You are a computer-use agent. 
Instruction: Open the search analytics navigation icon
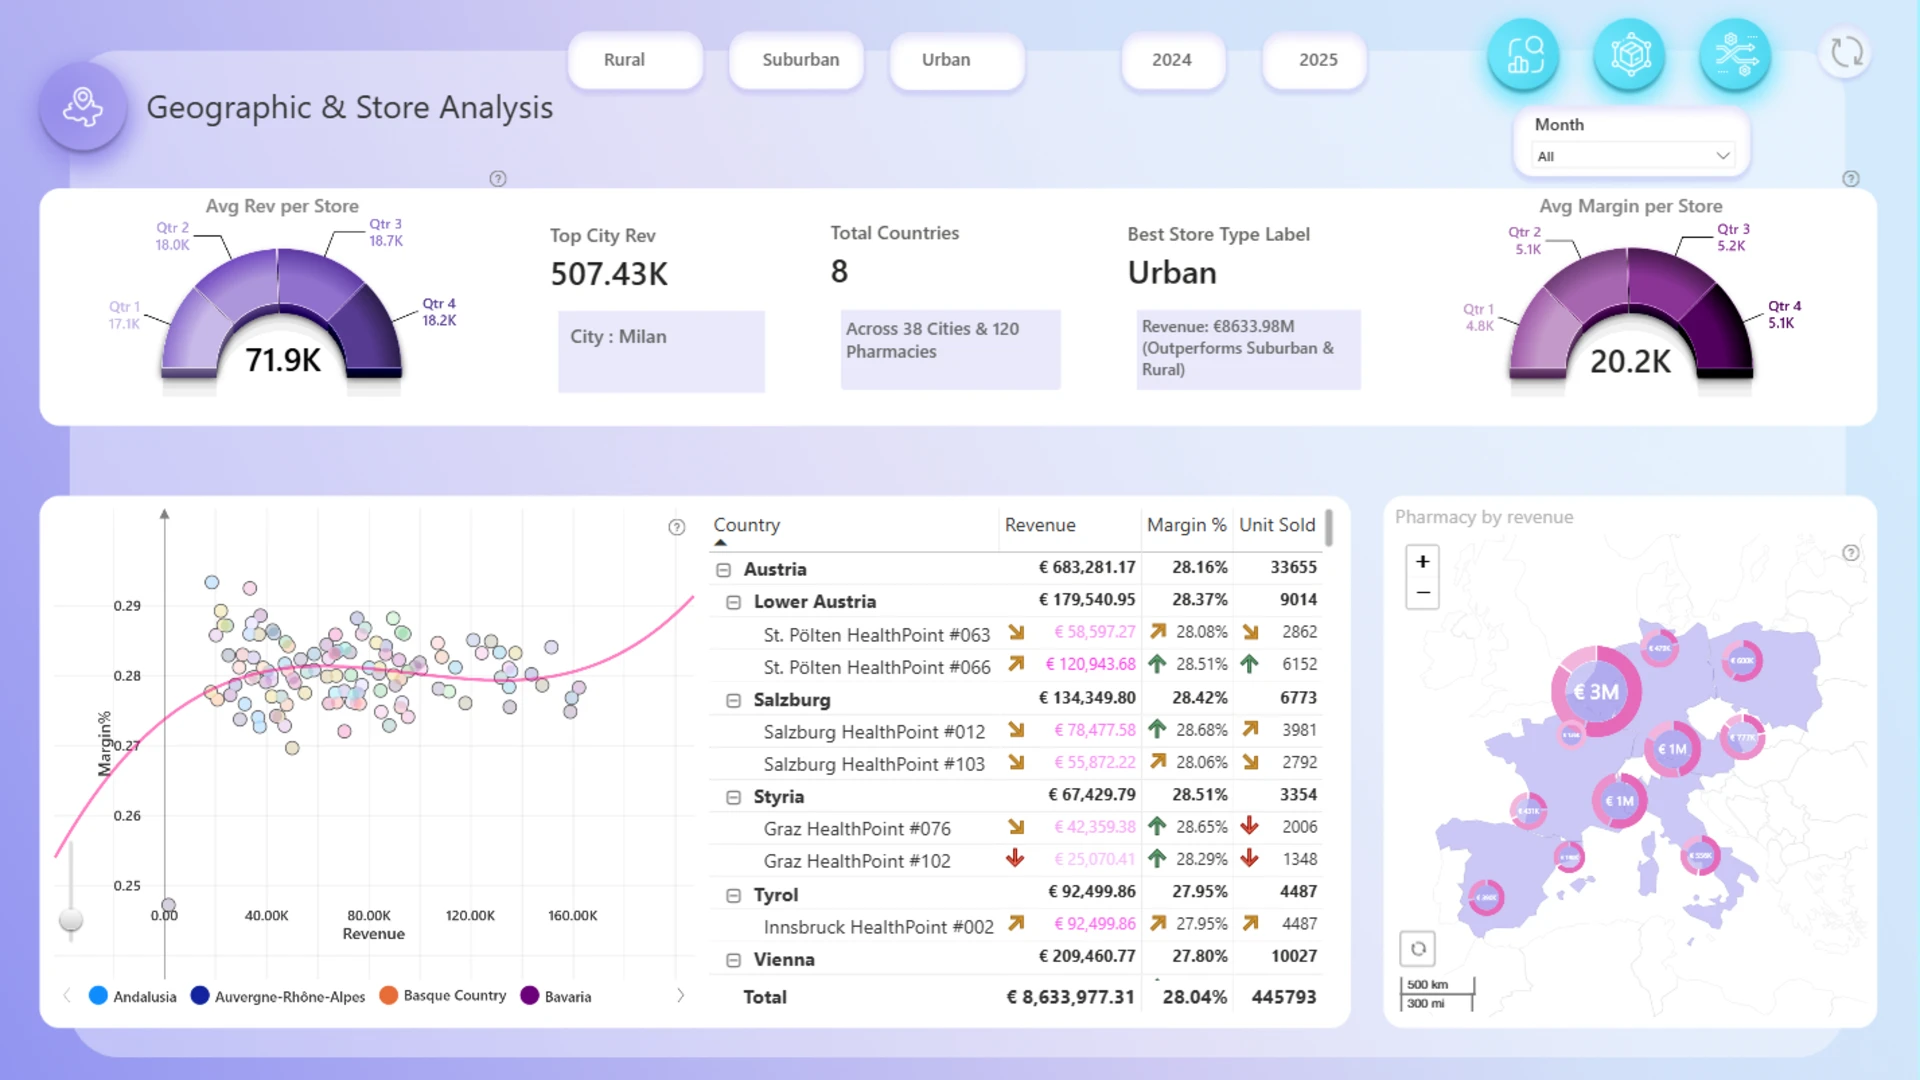tap(1524, 55)
